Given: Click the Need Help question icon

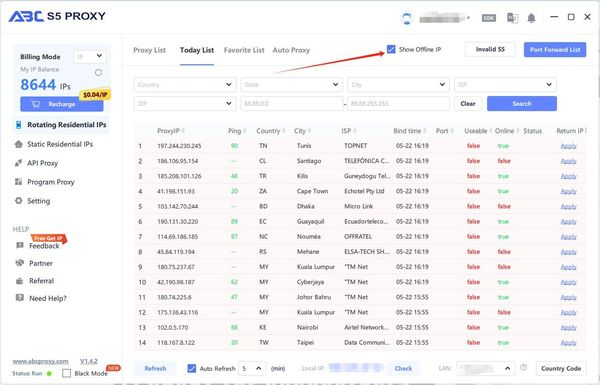Looking at the screenshot, I should (20, 298).
